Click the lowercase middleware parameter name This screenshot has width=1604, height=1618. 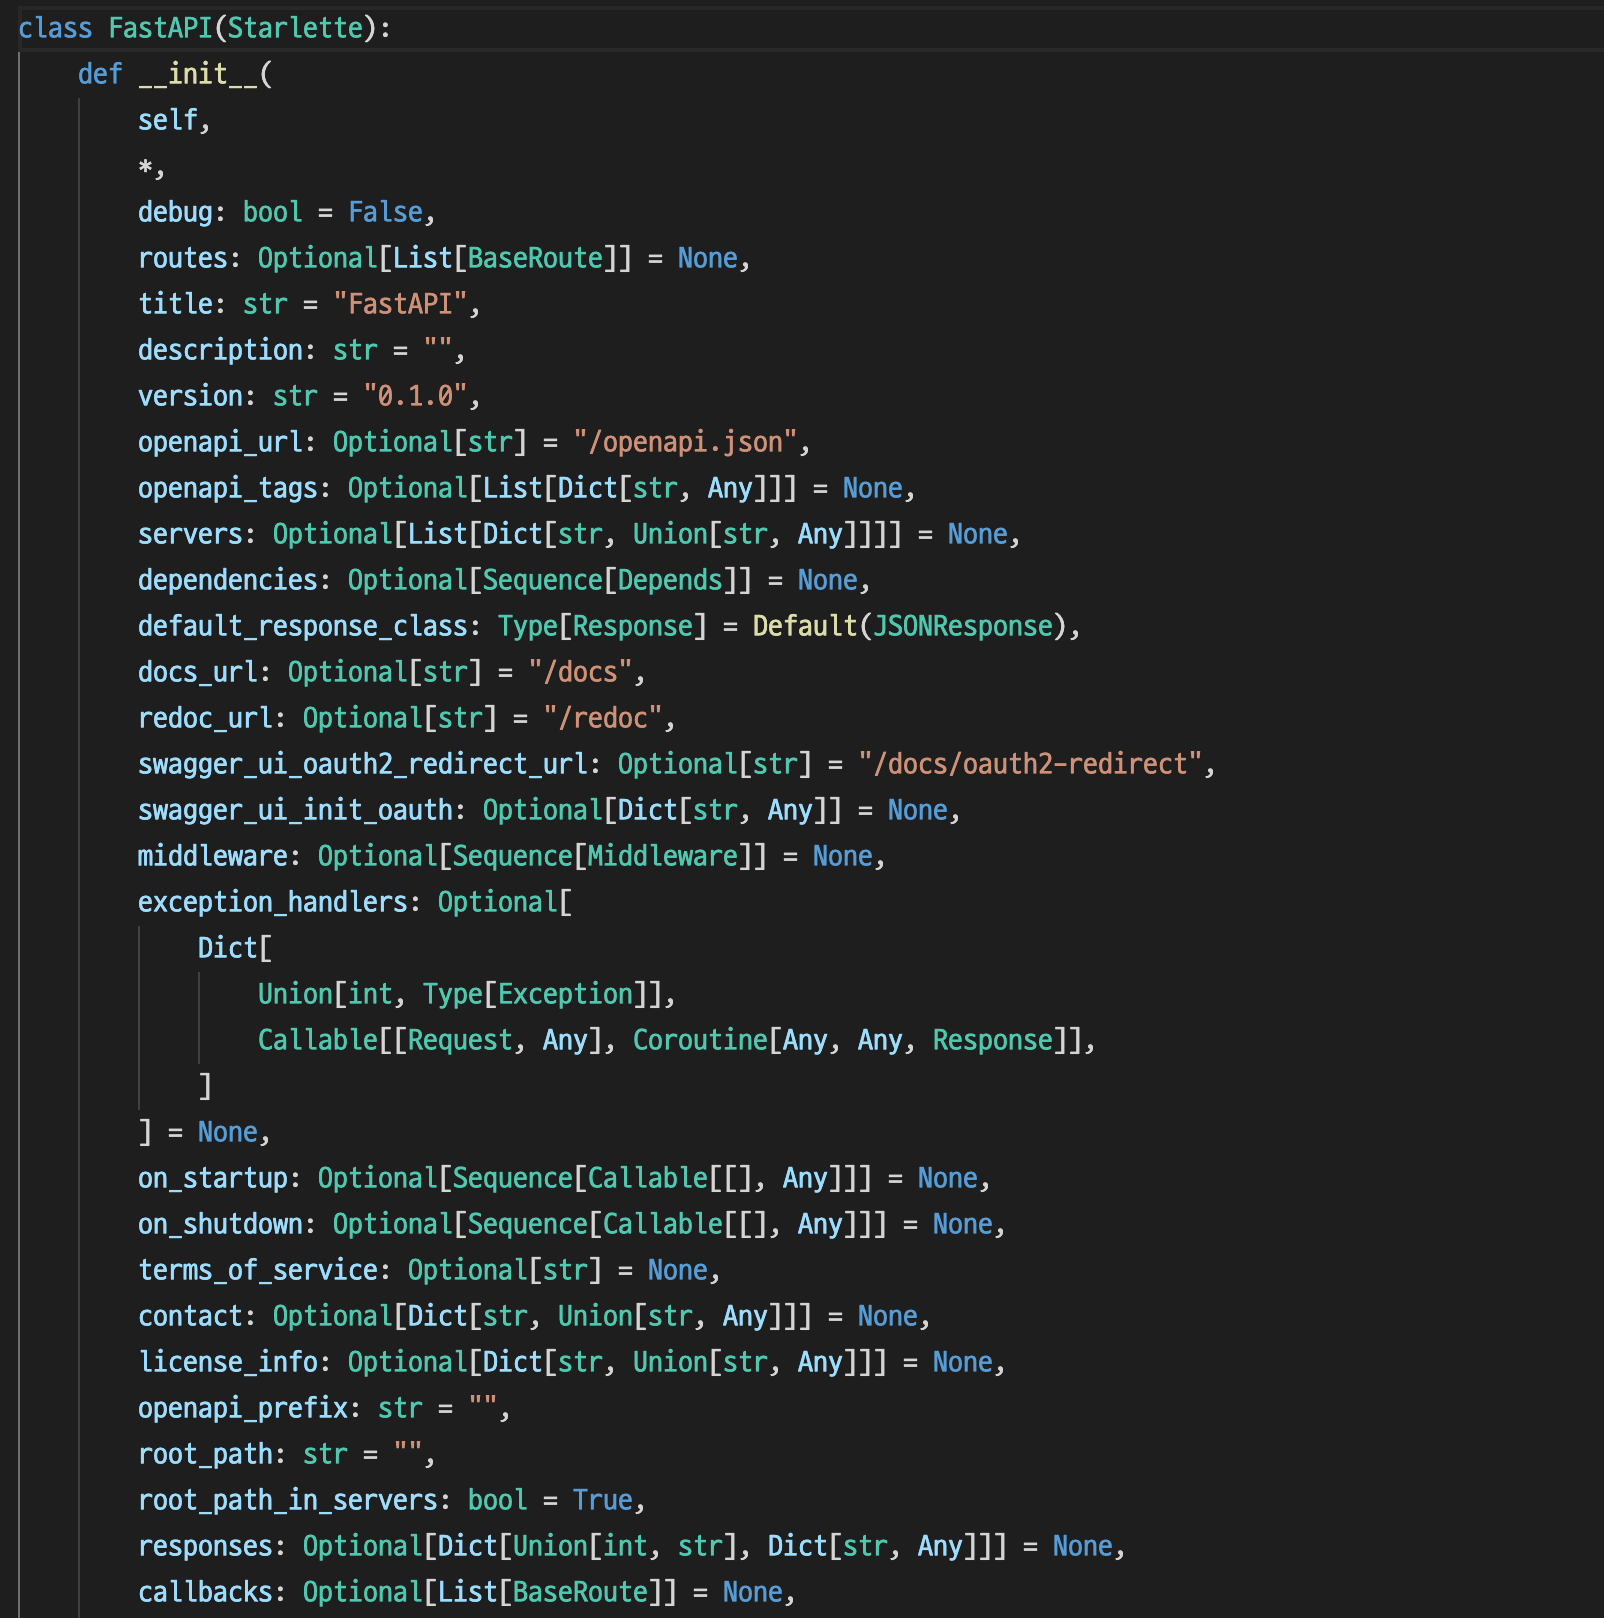213,856
